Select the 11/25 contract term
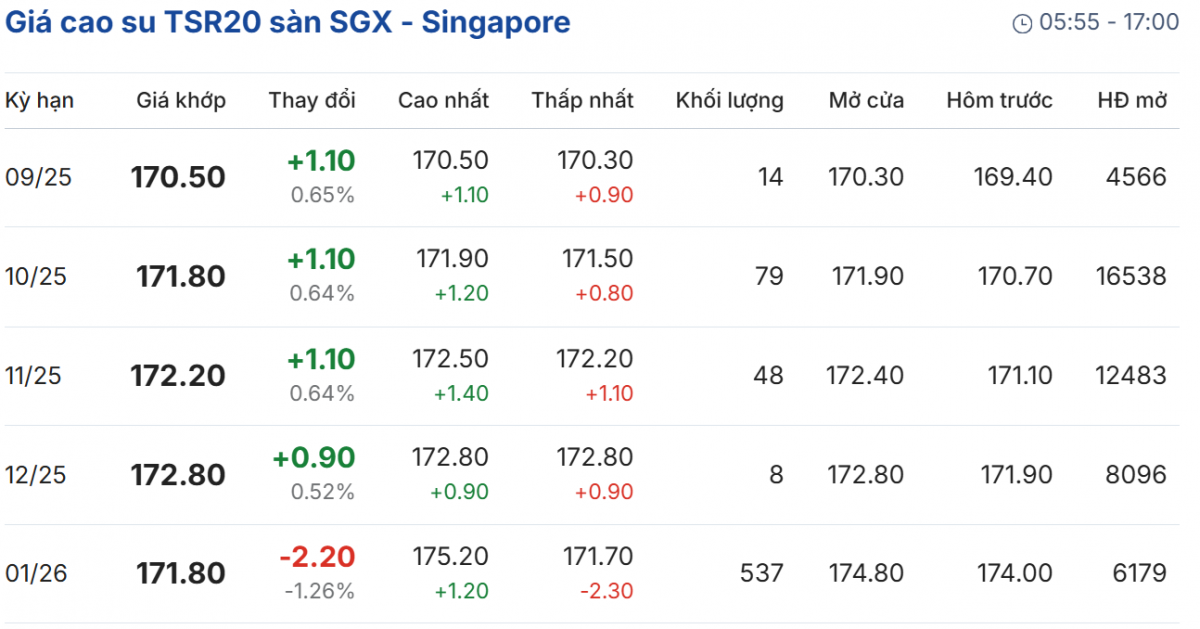The height and width of the screenshot is (629, 1200). click(33, 375)
